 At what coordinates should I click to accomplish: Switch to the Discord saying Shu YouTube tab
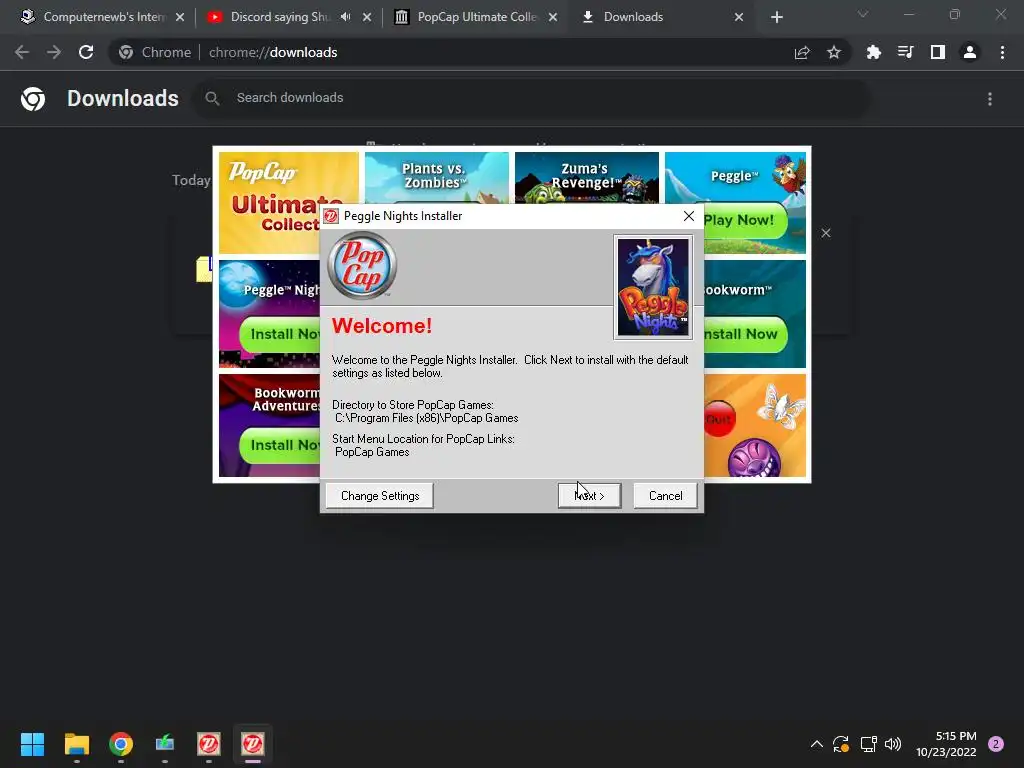pos(280,17)
